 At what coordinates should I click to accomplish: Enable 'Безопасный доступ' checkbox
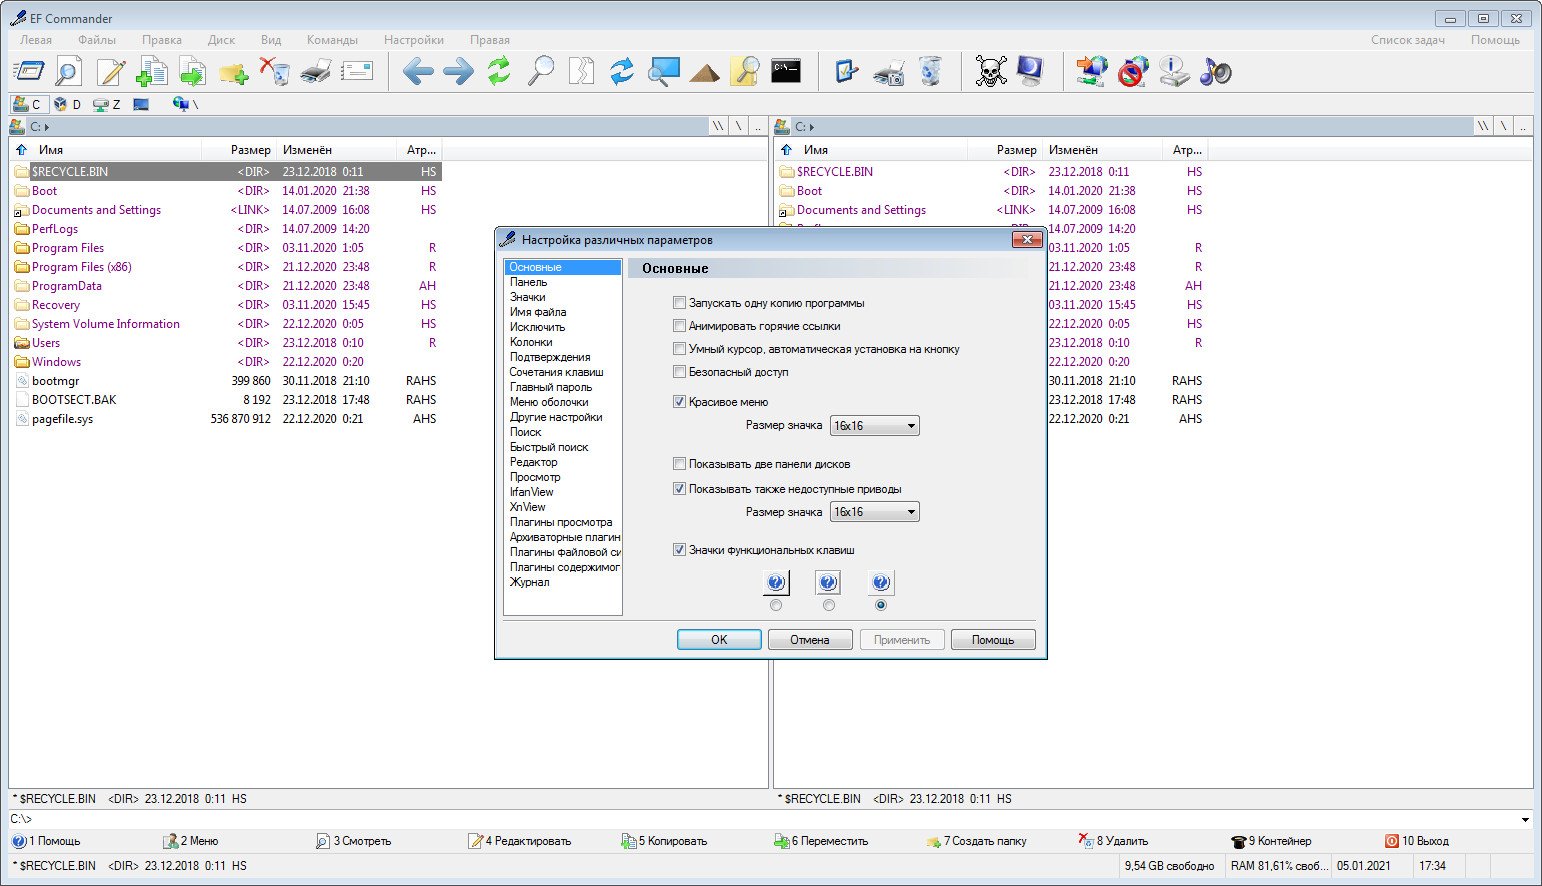coord(680,372)
